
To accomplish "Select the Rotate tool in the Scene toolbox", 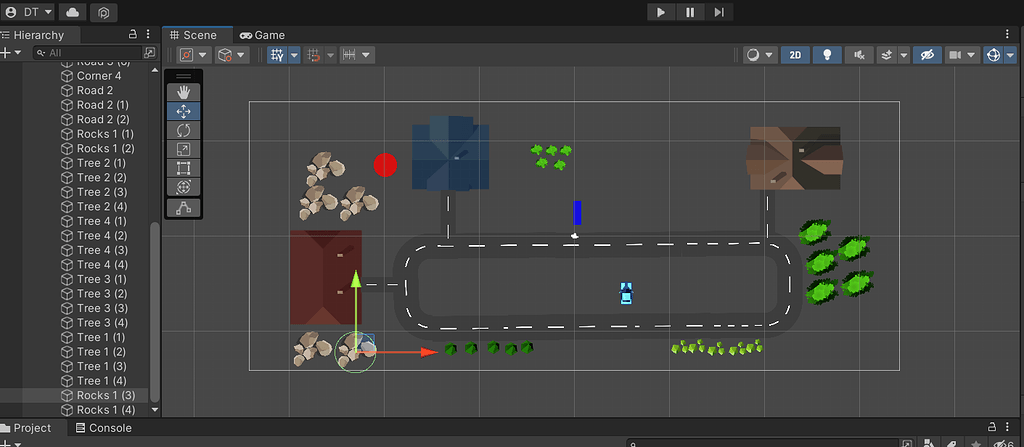I will point(184,130).
